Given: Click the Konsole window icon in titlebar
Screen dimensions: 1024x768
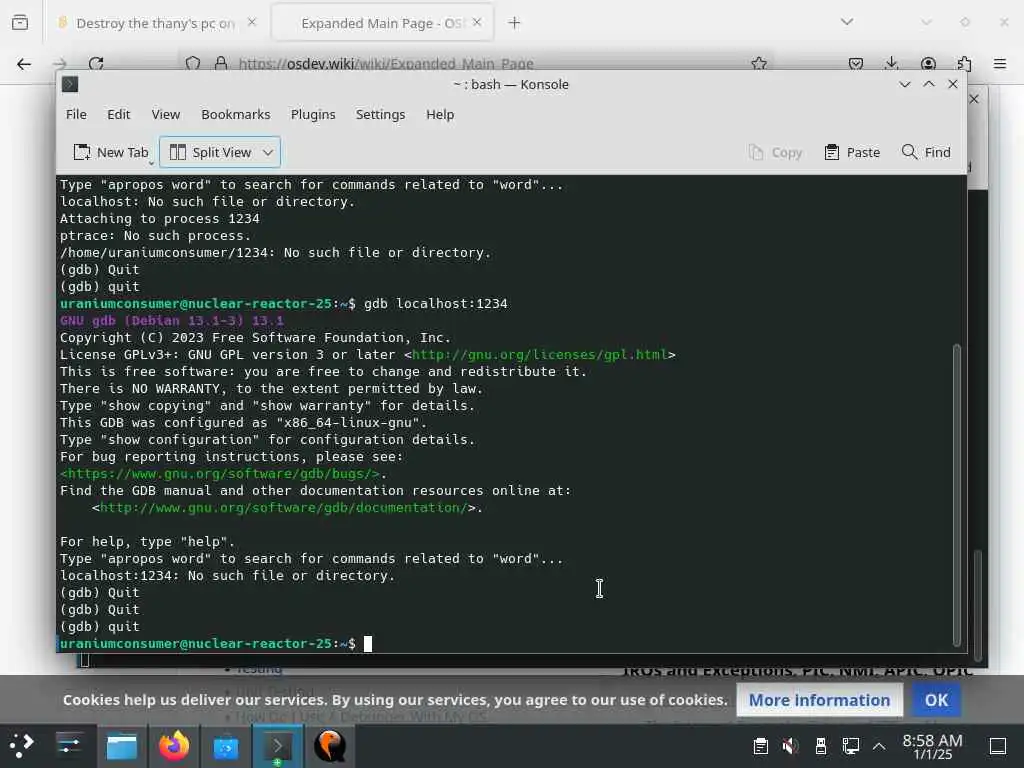Looking at the screenshot, I should tap(70, 84).
